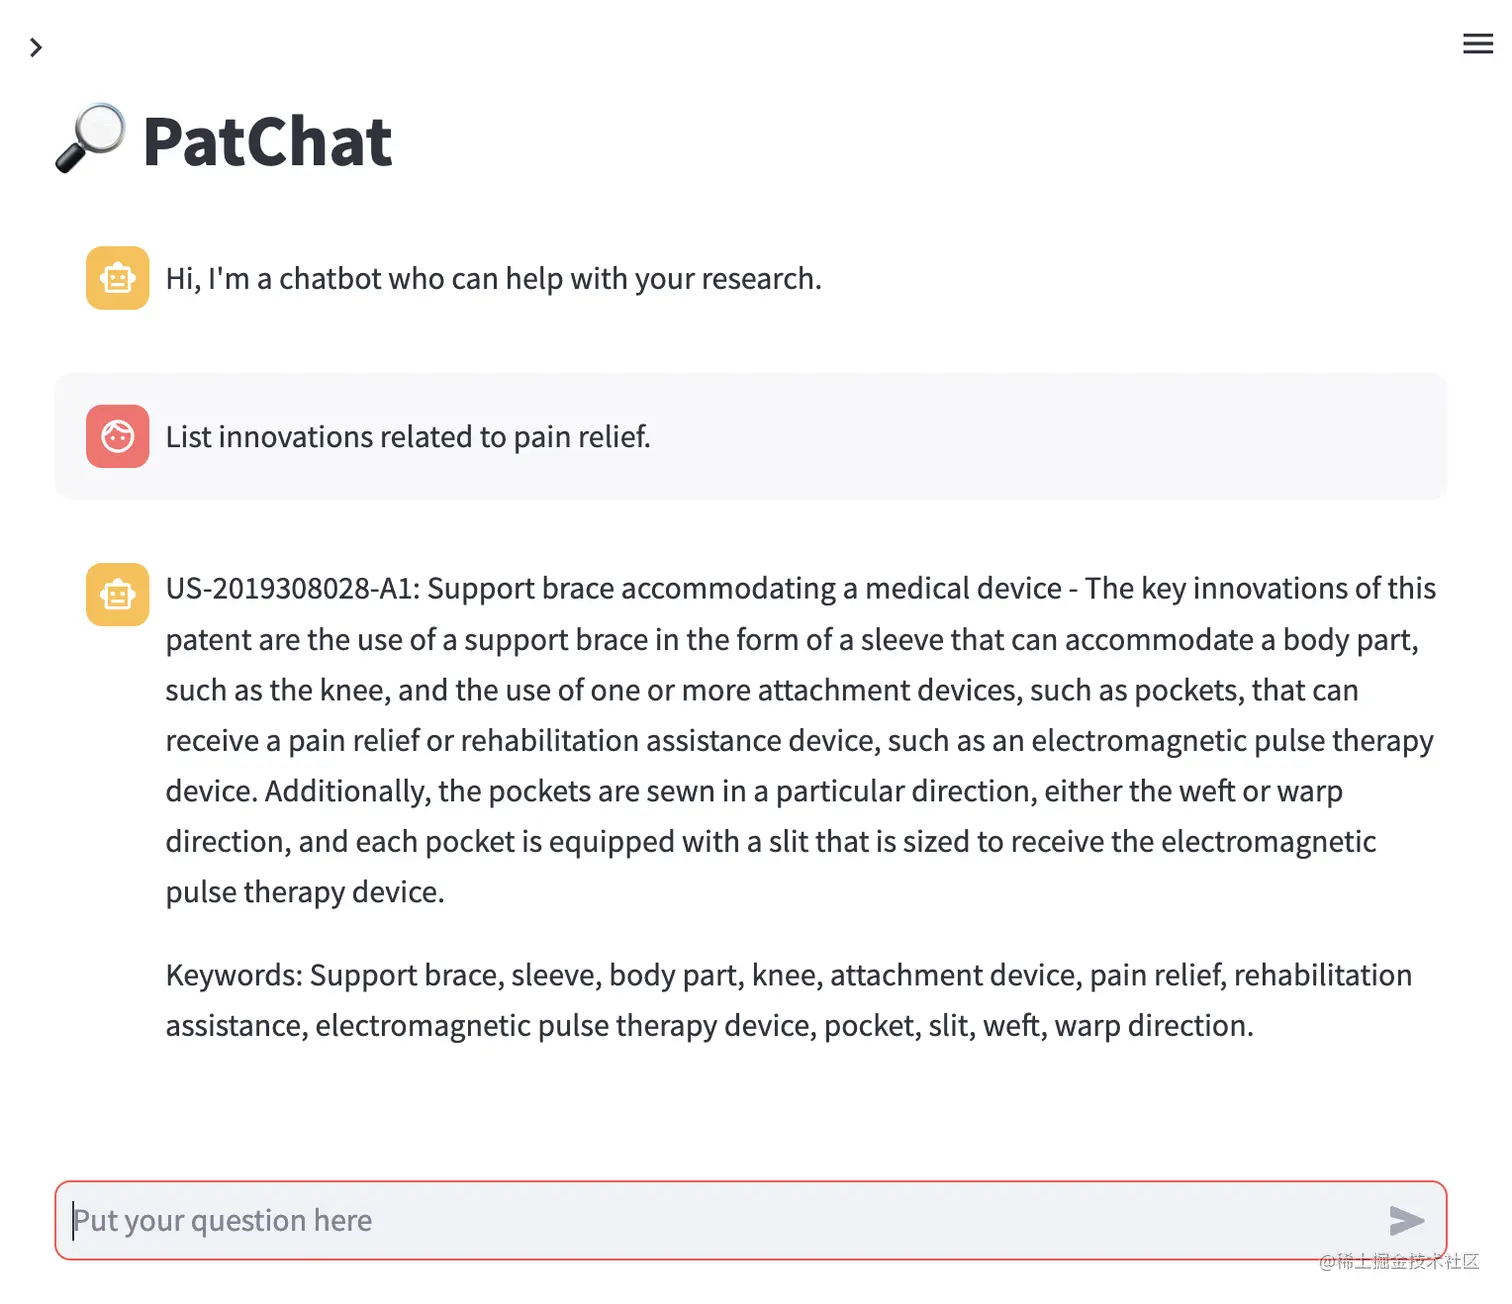The image size is (1512, 1304).
Task: Click 'pulse therapy device.' ending the first paragraph
Action: click(305, 892)
